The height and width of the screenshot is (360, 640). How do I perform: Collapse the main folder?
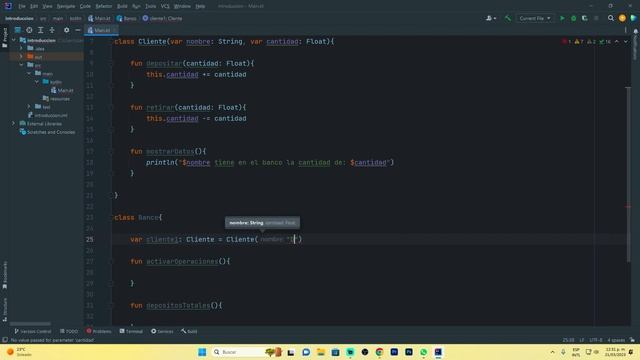pos(29,73)
